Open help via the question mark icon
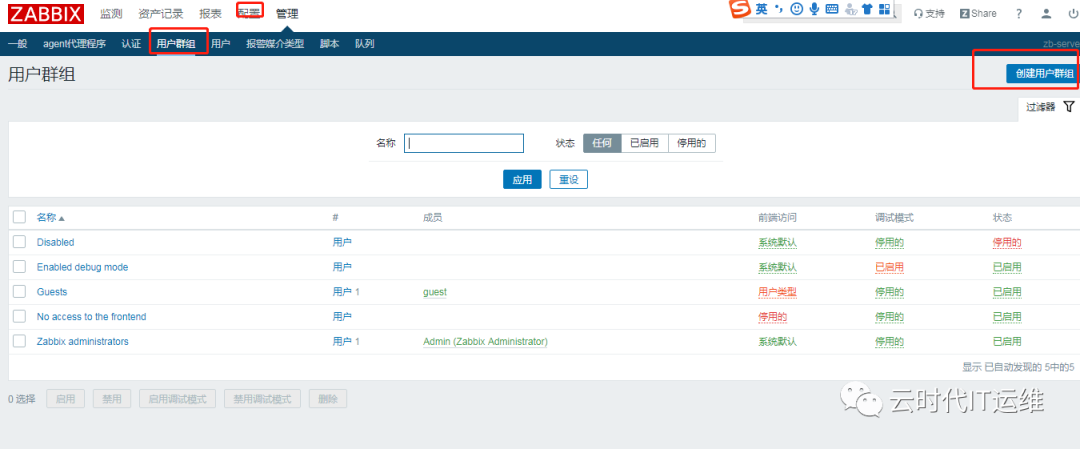The image size is (1080, 449). (1019, 13)
